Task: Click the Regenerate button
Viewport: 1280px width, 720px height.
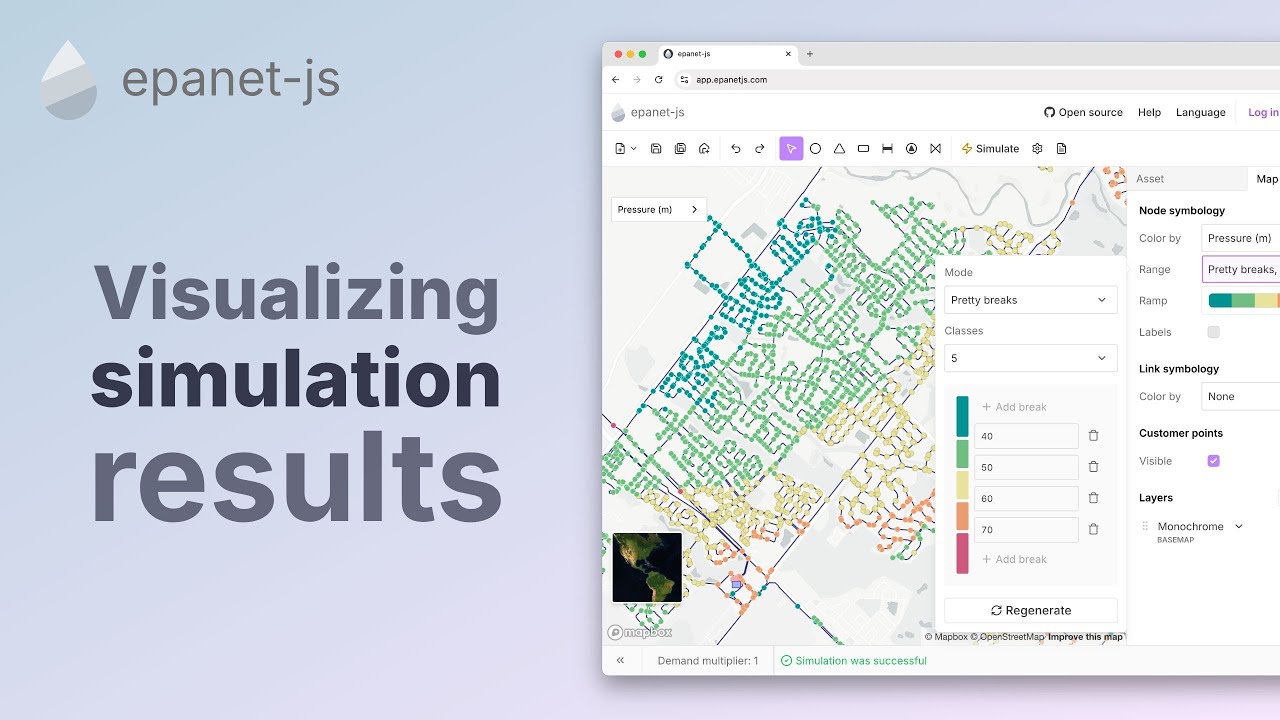Action: (x=1030, y=610)
